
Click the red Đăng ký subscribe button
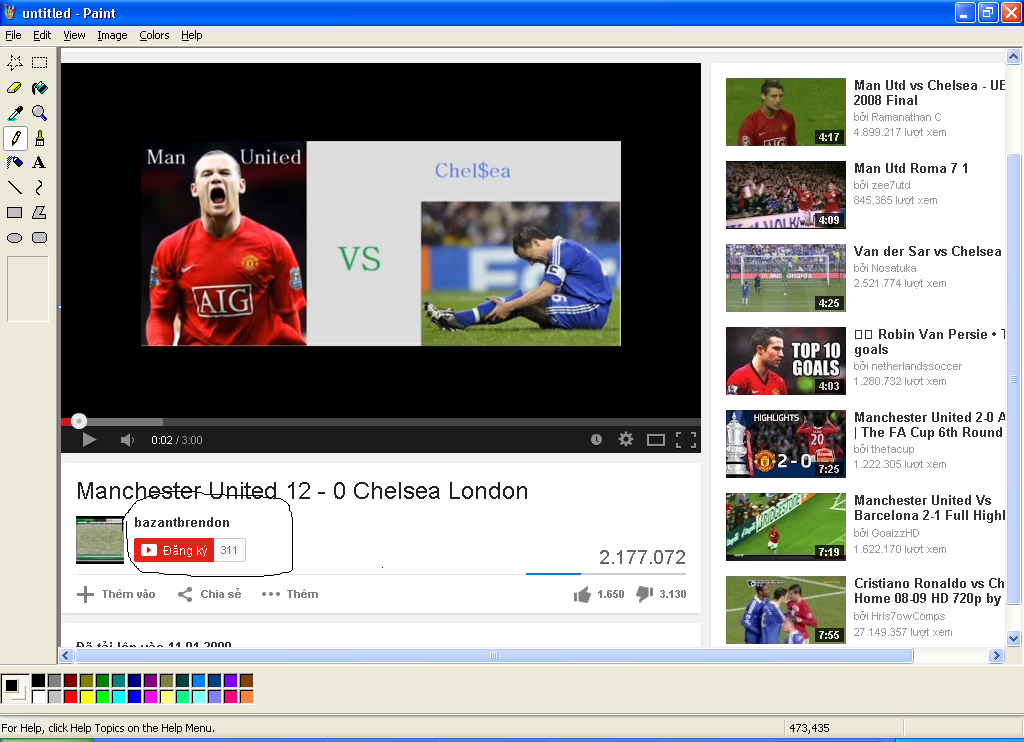click(x=174, y=550)
